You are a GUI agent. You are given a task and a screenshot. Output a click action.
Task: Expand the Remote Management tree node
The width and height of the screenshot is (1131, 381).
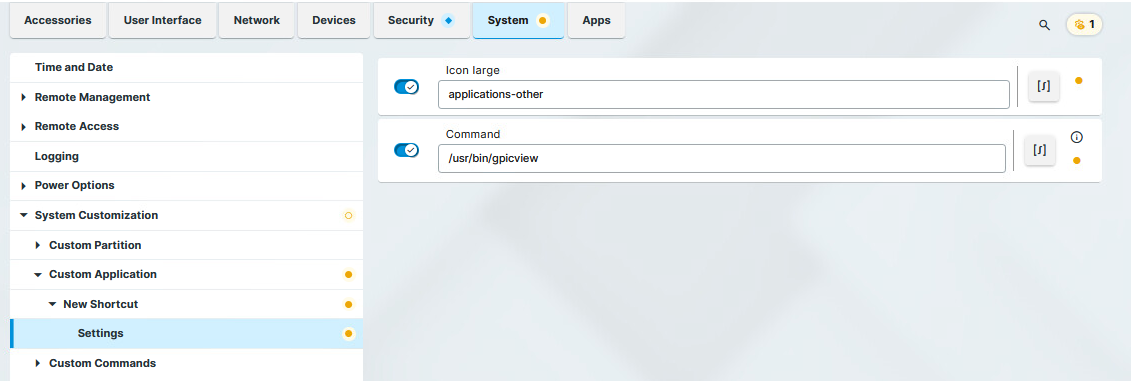pyautogui.click(x=24, y=97)
